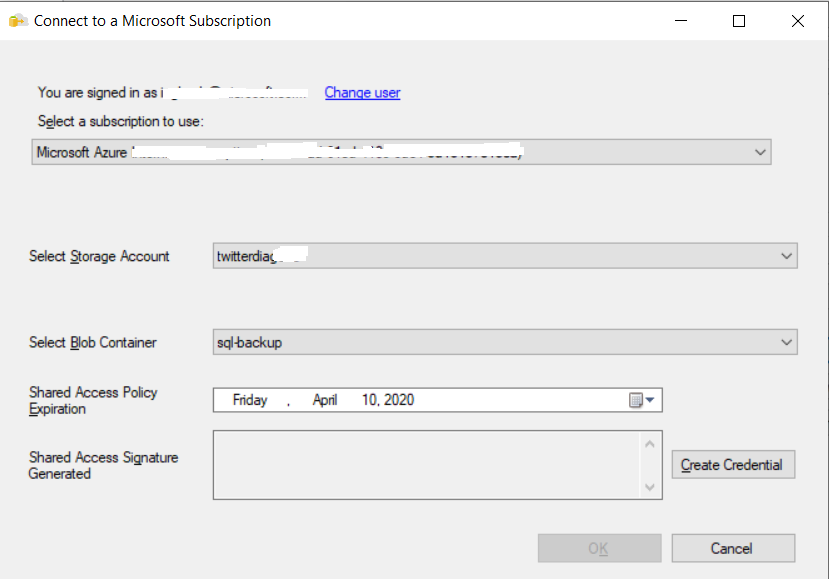Maximize the Connect to a Microsoft Subscription window
The width and height of the screenshot is (829, 579).
pyautogui.click(x=739, y=20)
